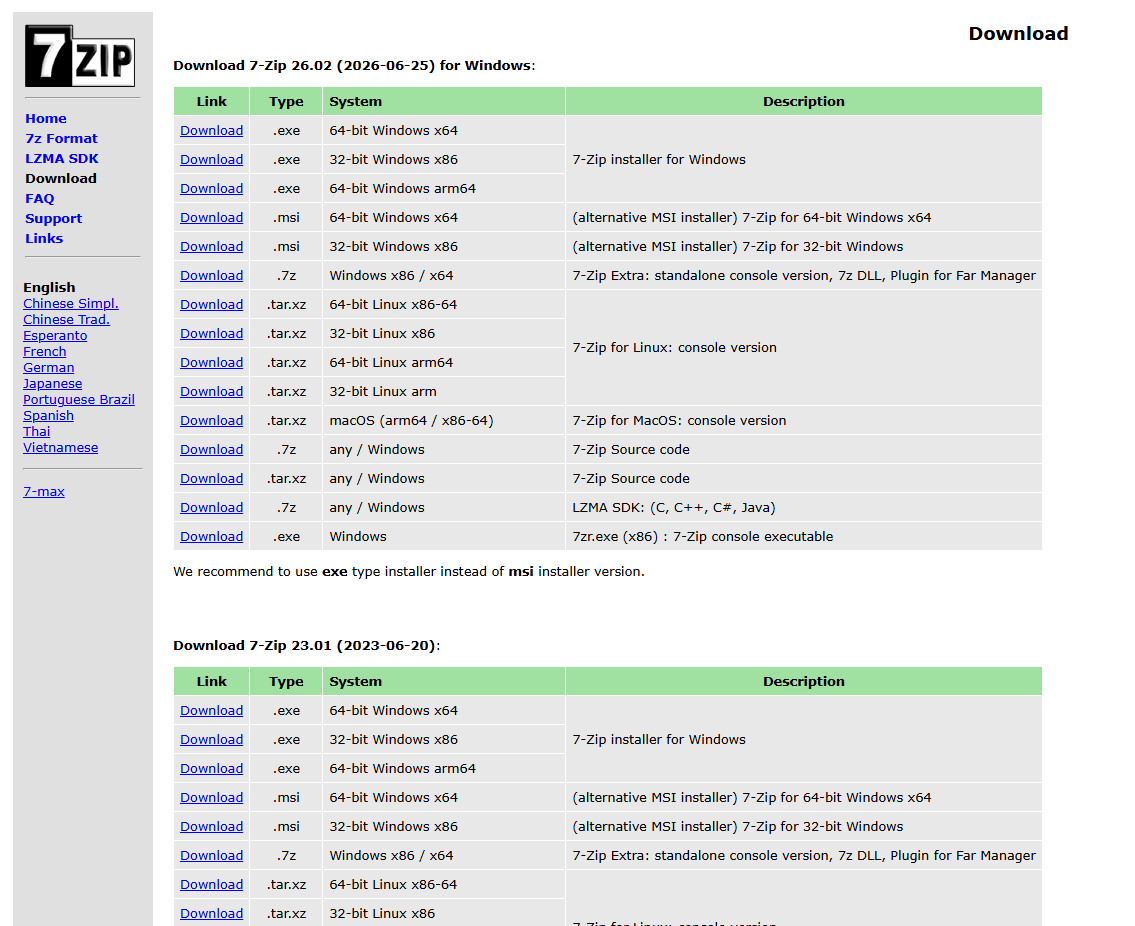Click '7-Zip for Linux: console version' in 26.02 table
This screenshot has width=1135, height=926.
click(675, 348)
